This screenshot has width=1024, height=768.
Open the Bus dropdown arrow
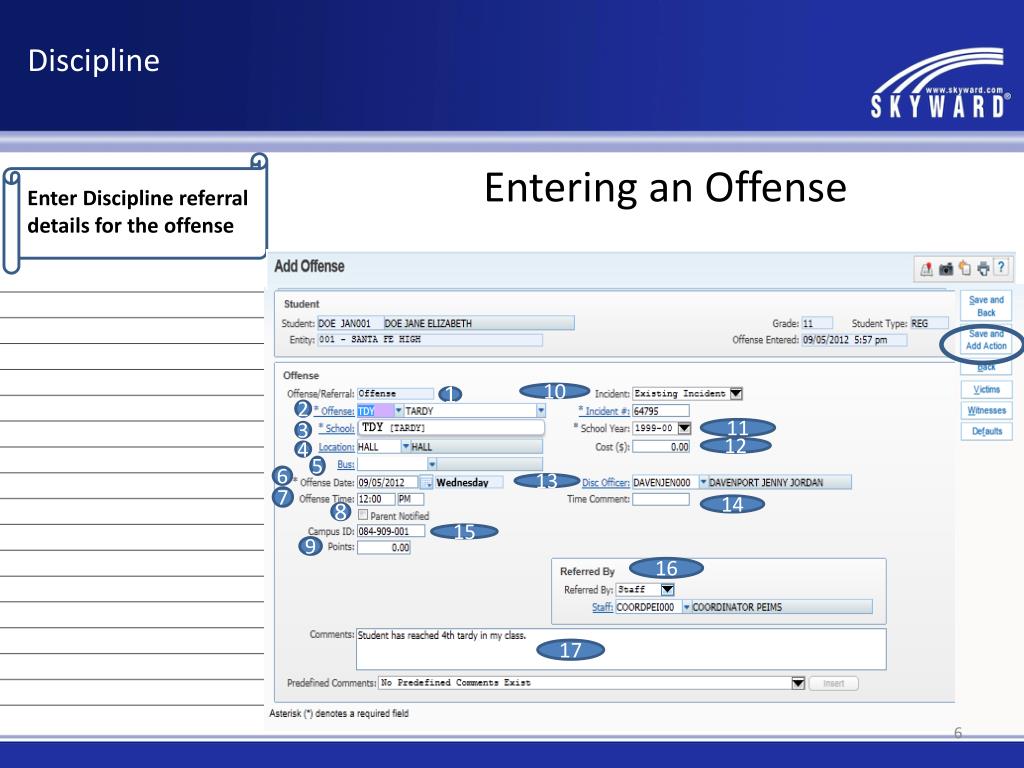pyautogui.click(x=431, y=464)
